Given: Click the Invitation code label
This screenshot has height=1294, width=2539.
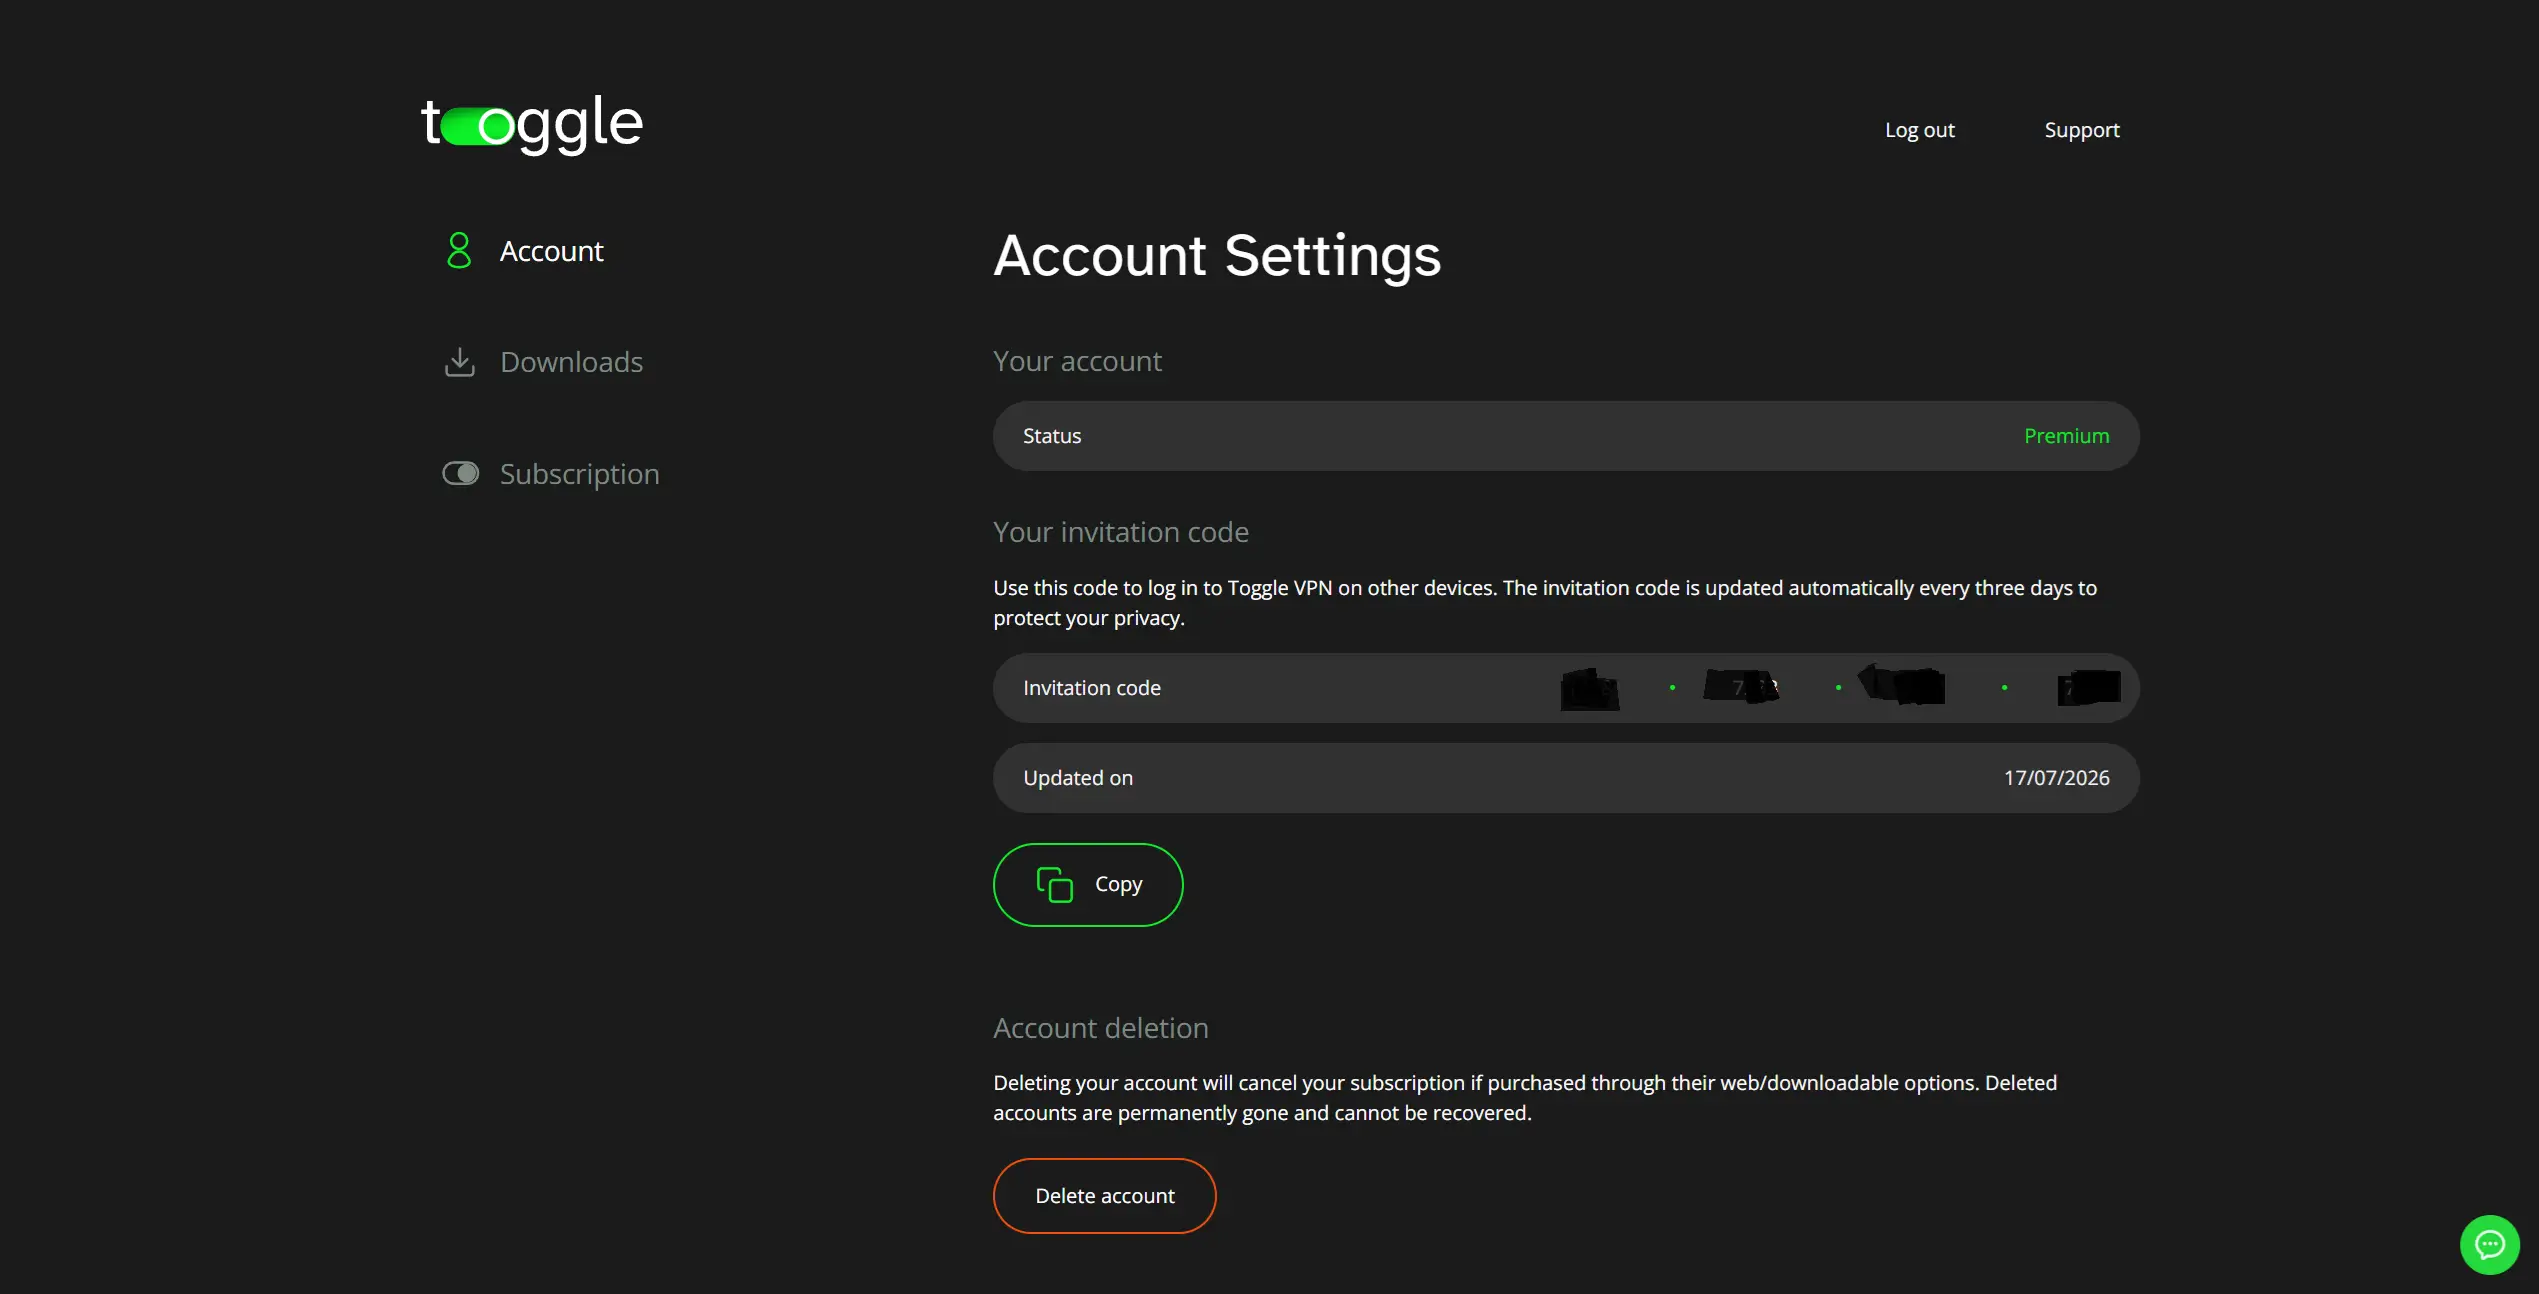Looking at the screenshot, I should [x=1092, y=688].
